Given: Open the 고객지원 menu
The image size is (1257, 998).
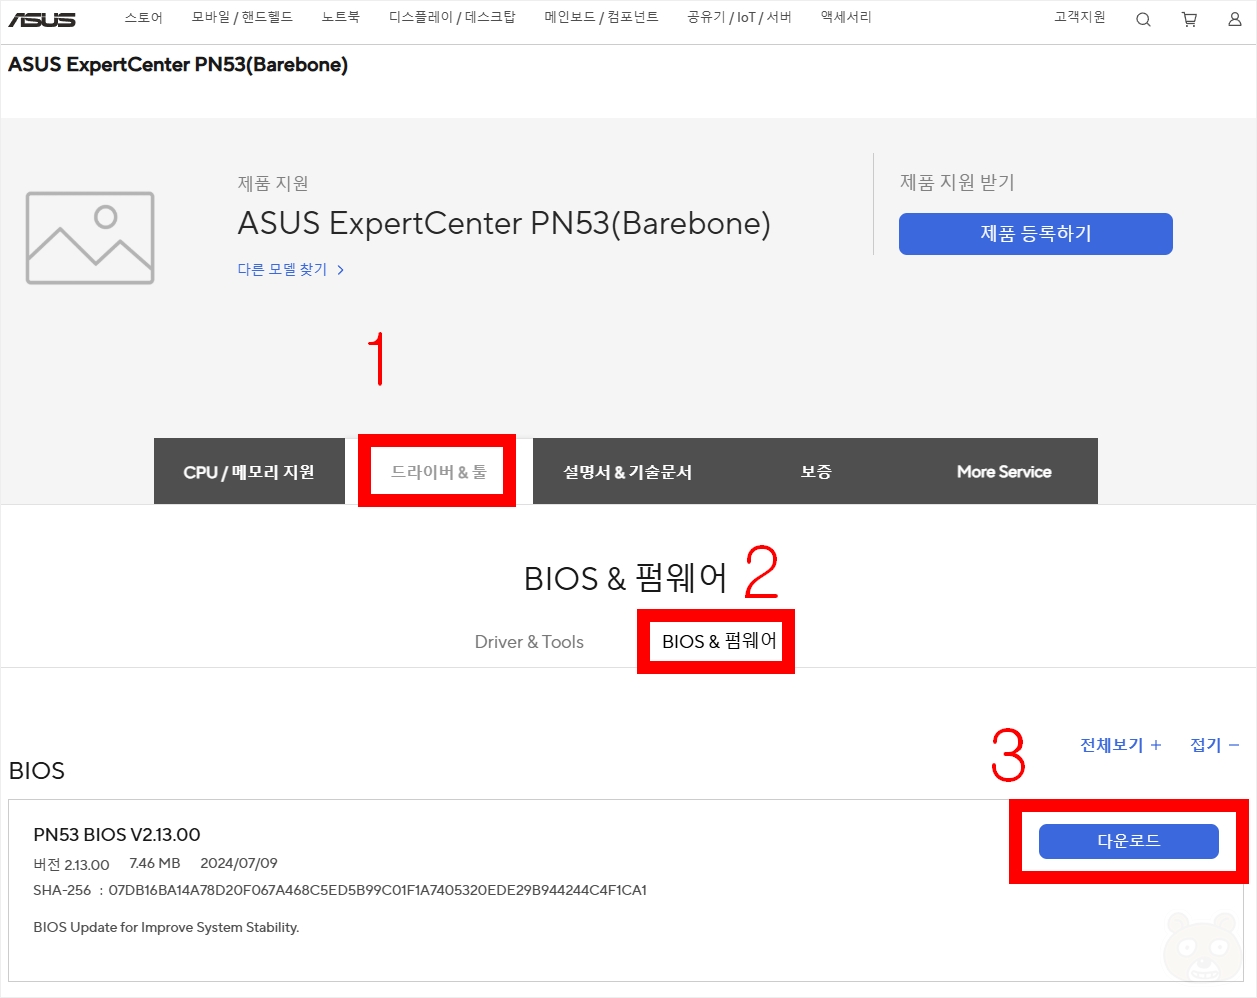Looking at the screenshot, I should [1080, 17].
